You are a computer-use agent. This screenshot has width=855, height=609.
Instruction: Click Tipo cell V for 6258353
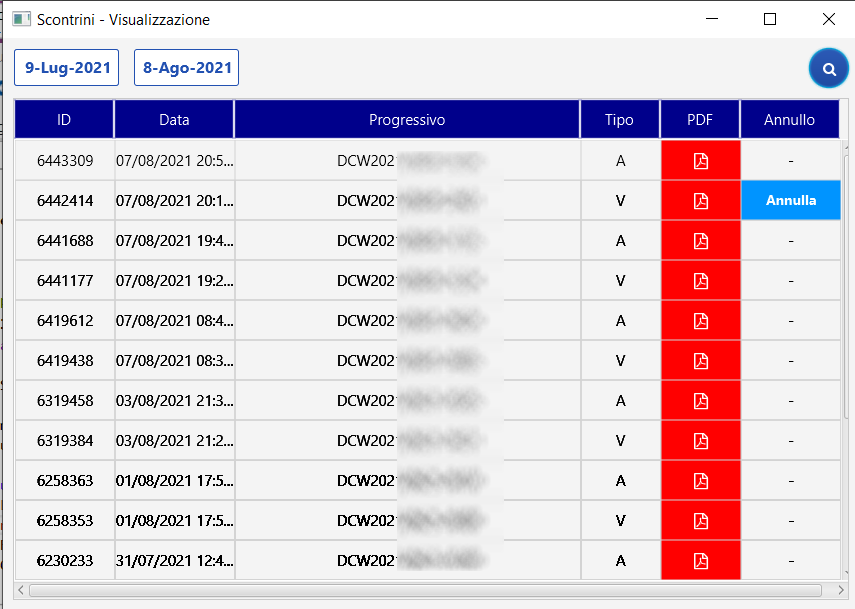pyautogui.click(x=621, y=521)
